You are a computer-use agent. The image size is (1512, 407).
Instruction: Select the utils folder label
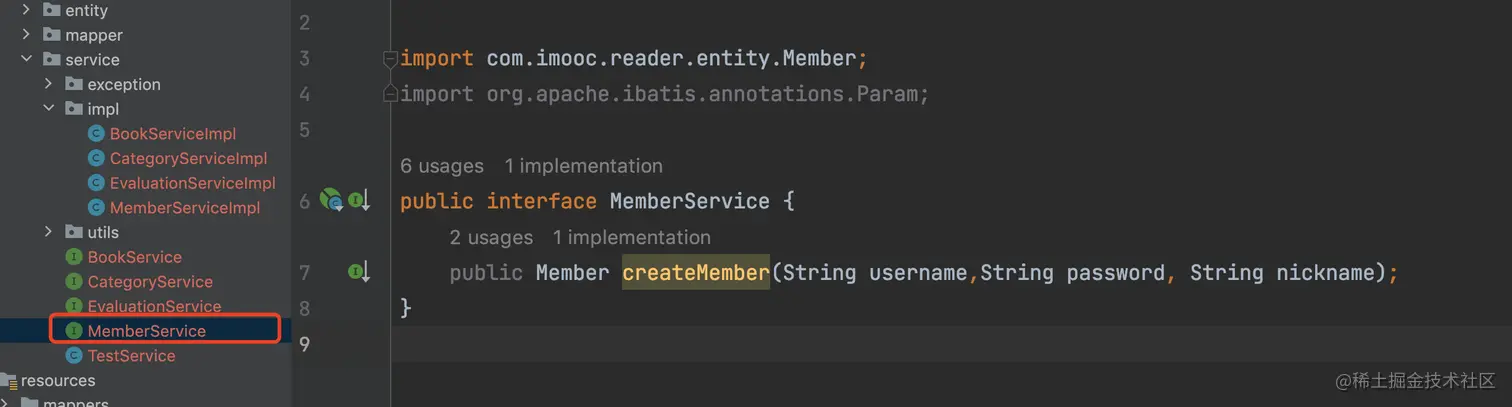103,232
